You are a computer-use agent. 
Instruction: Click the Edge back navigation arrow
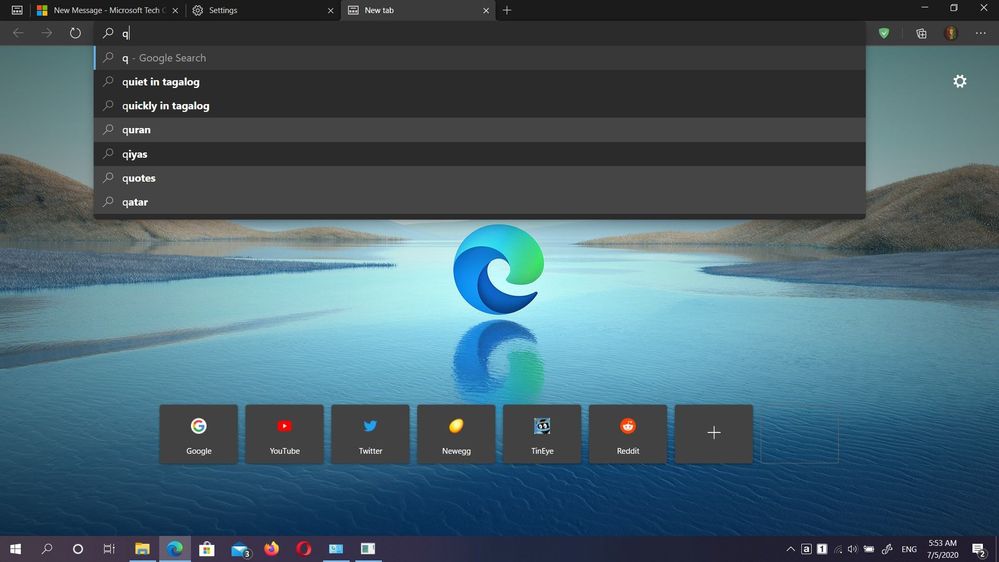[x=18, y=32]
